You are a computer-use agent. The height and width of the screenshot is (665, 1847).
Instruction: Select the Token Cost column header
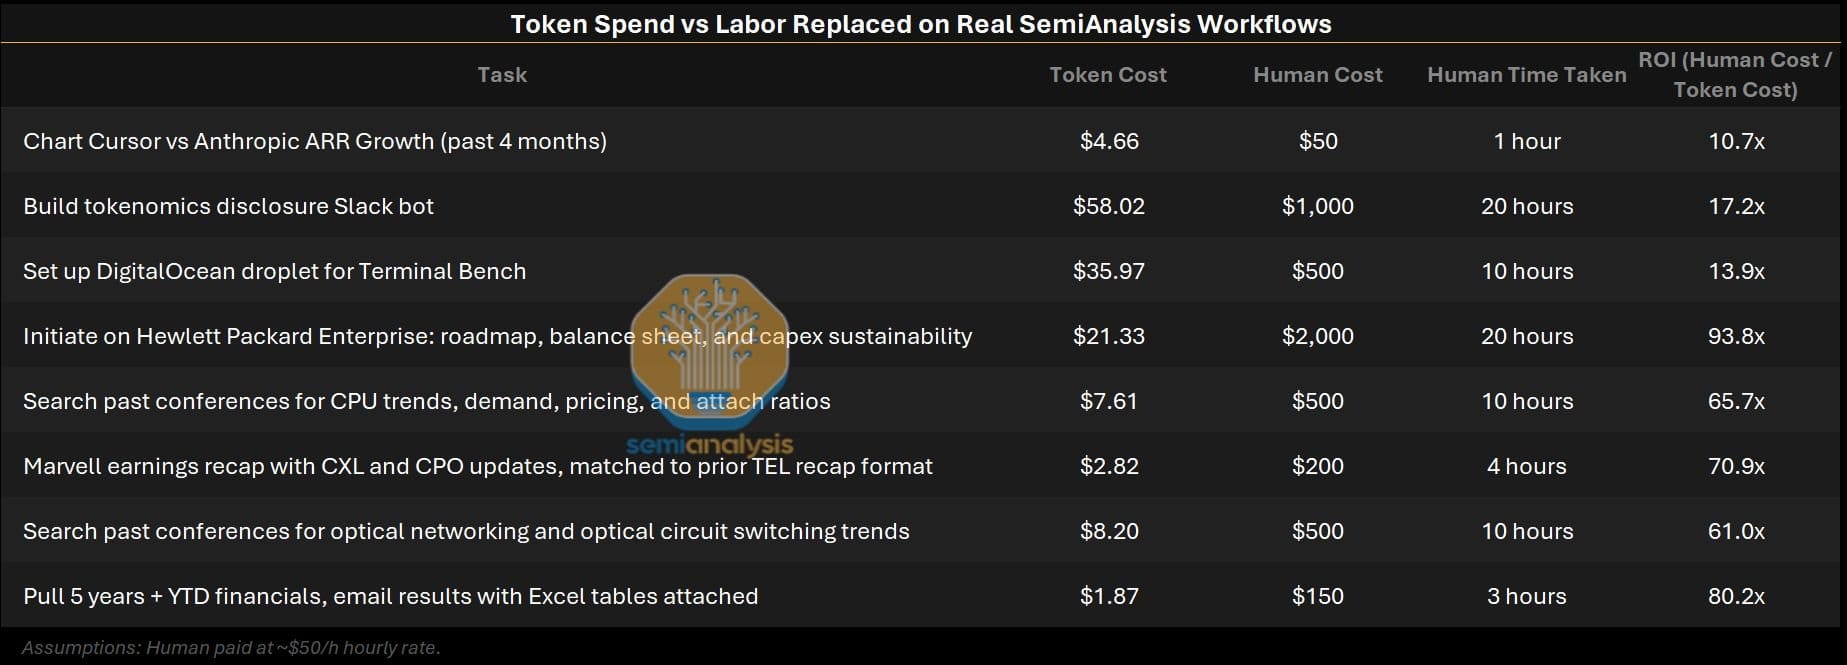[x=1108, y=75]
